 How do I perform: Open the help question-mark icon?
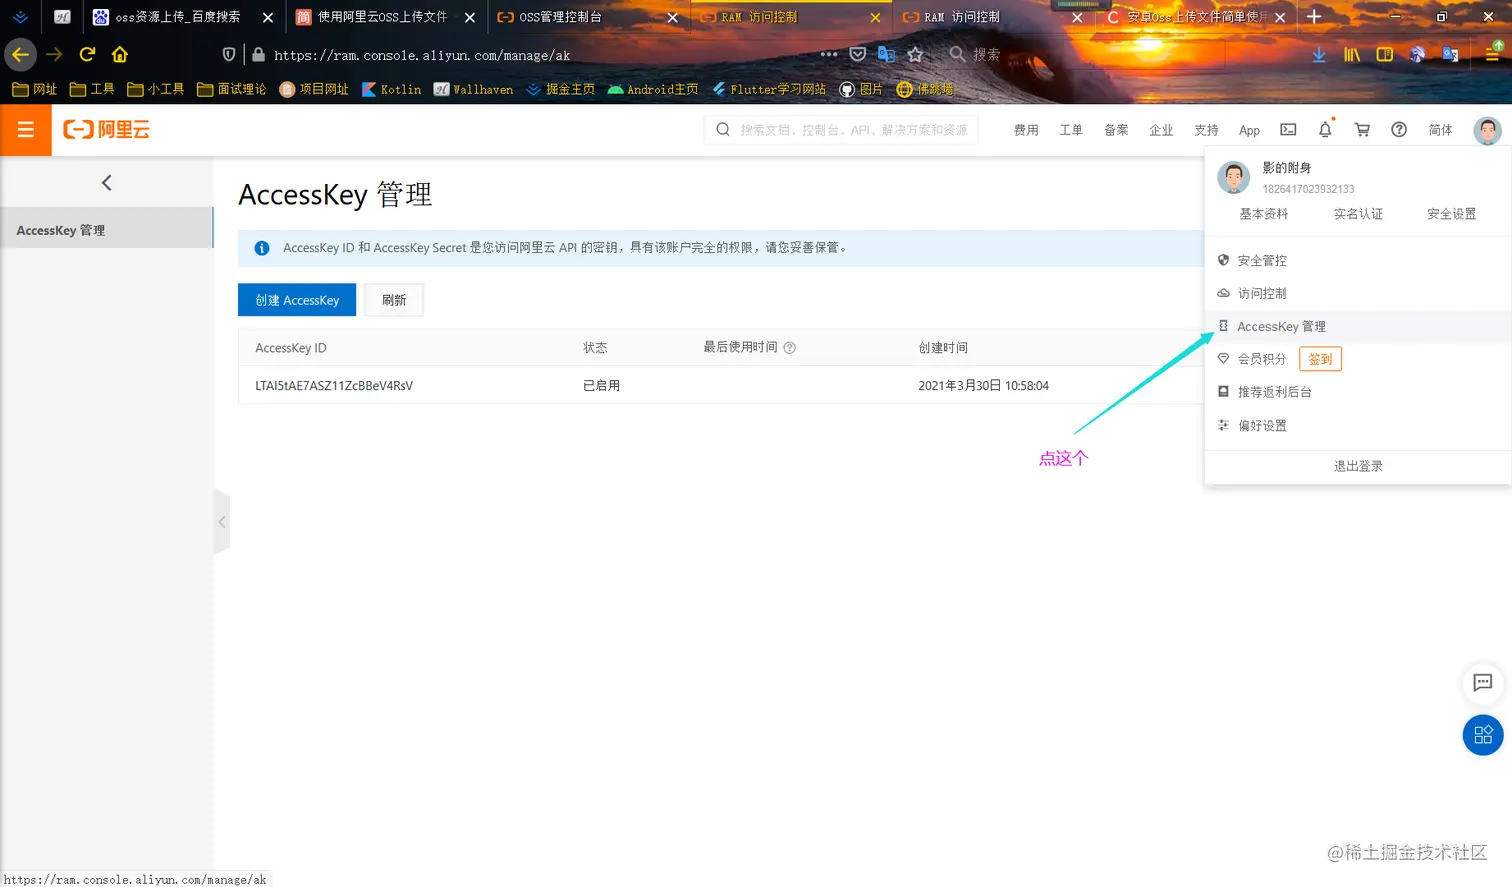(x=1399, y=130)
